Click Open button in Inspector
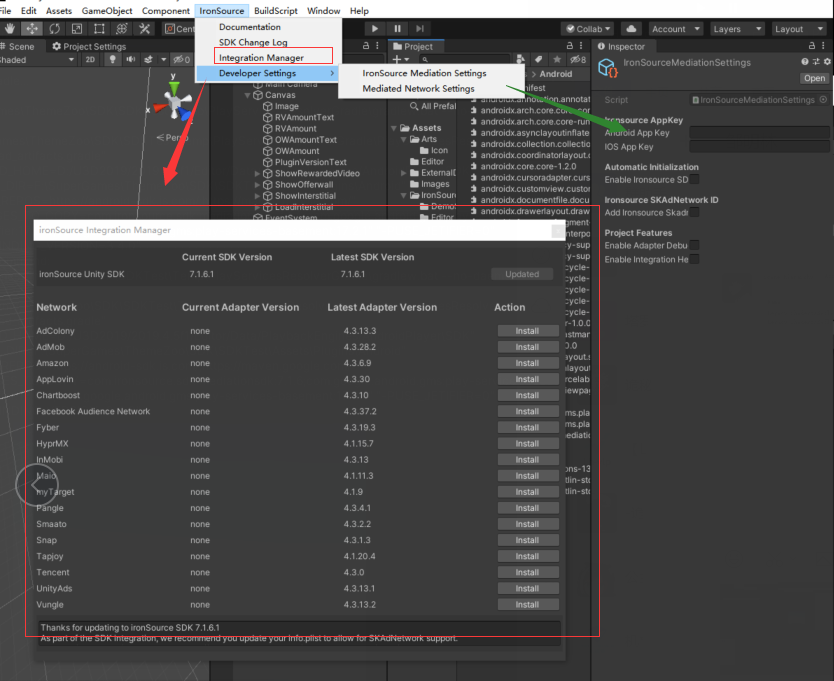The image size is (834, 681). pyautogui.click(x=814, y=78)
